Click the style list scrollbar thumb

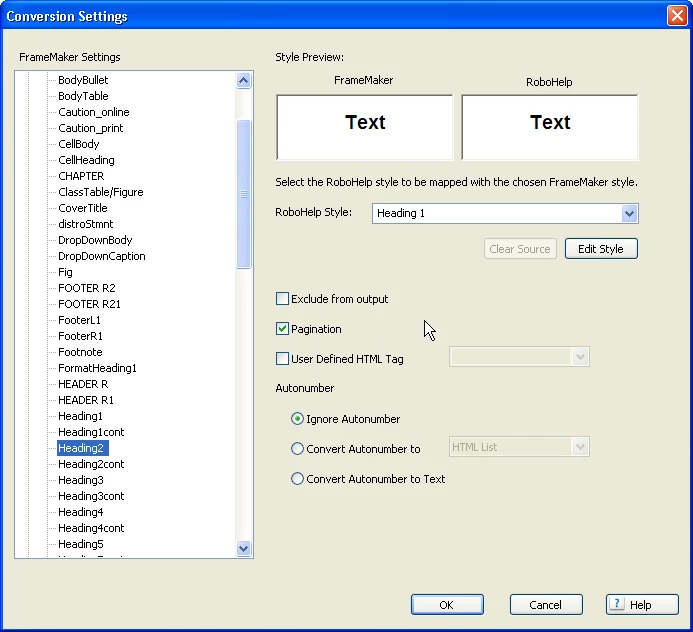click(244, 194)
